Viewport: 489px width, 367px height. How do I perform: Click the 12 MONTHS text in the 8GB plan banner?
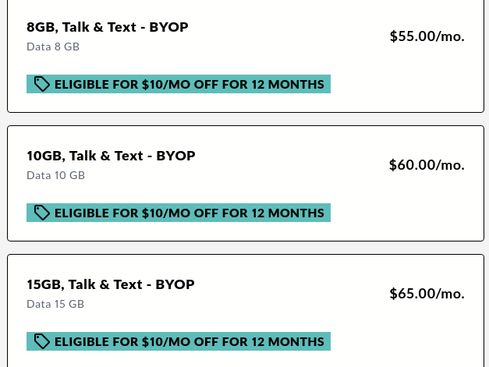pyautogui.click(x=288, y=84)
